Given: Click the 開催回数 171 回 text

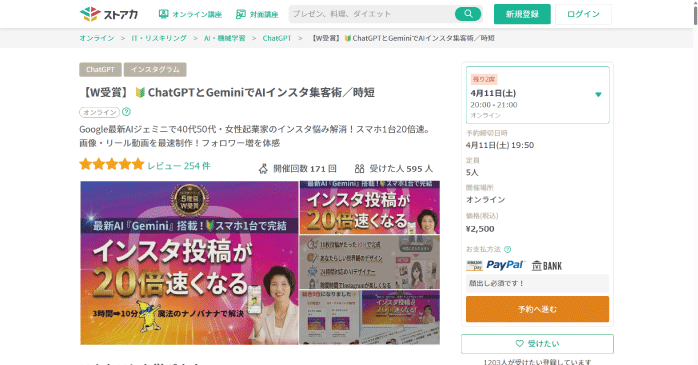Looking at the screenshot, I should point(304,169).
